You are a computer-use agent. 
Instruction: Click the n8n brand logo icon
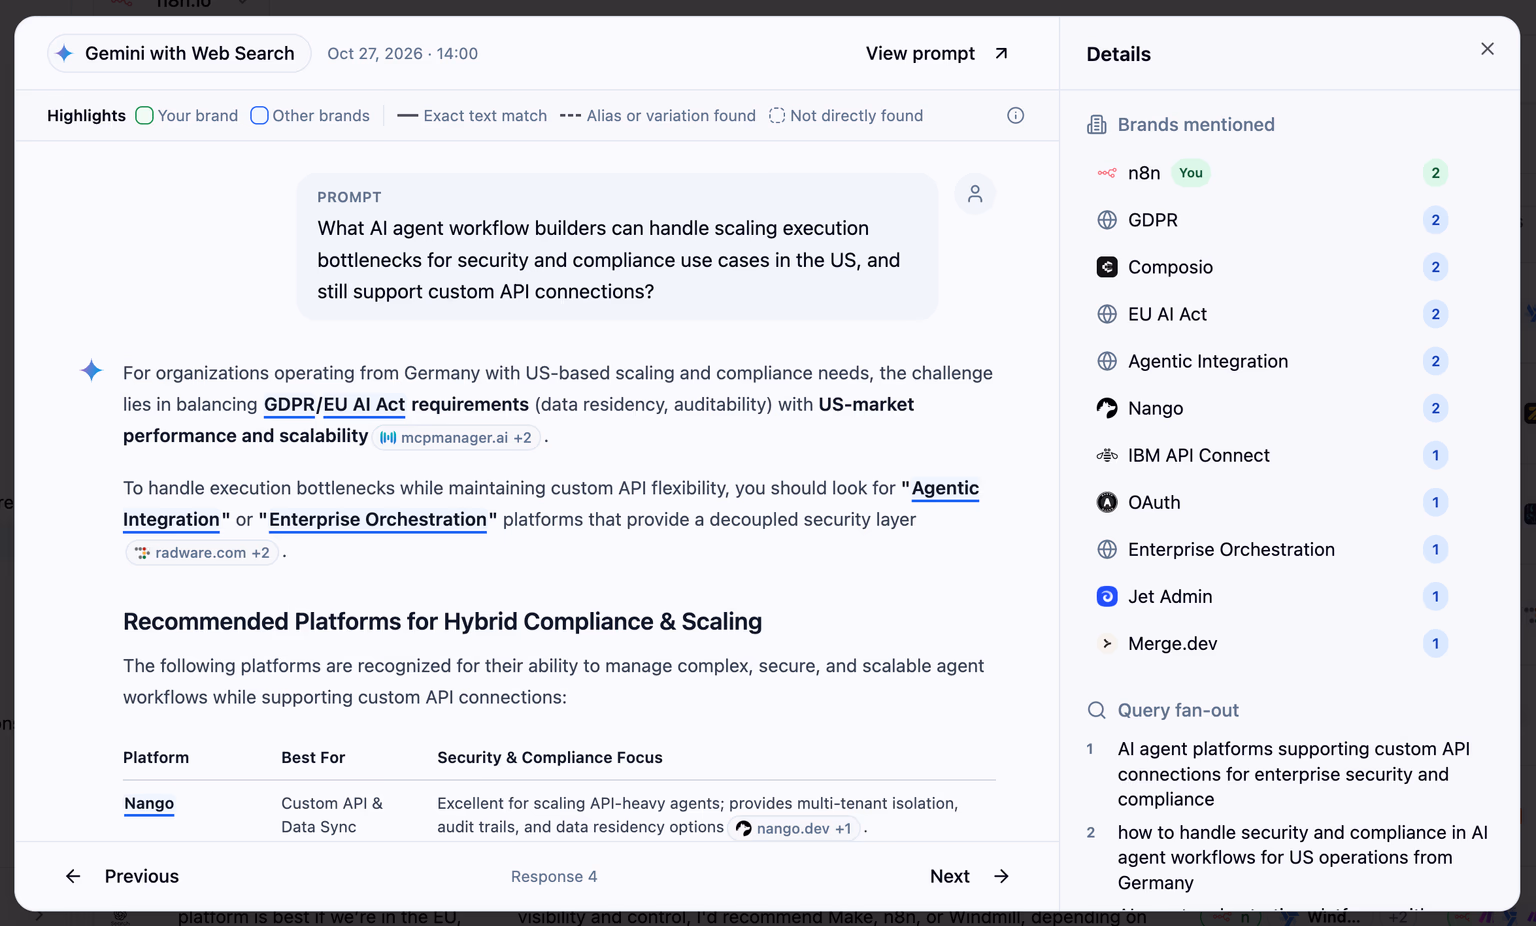[x=1107, y=173]
